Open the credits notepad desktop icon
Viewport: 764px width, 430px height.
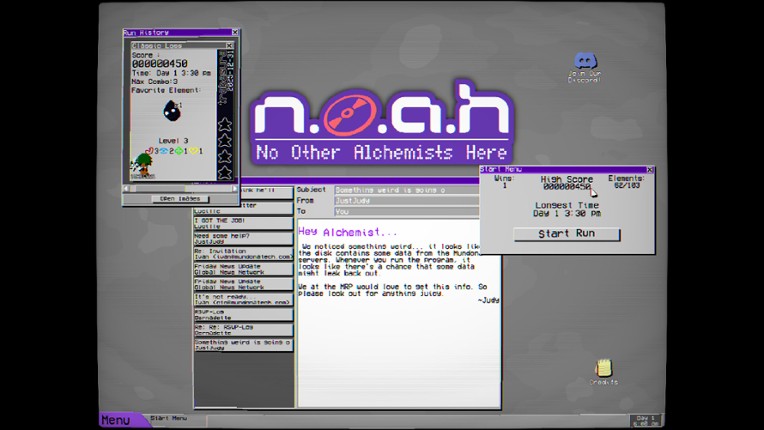tap(603, 369)
